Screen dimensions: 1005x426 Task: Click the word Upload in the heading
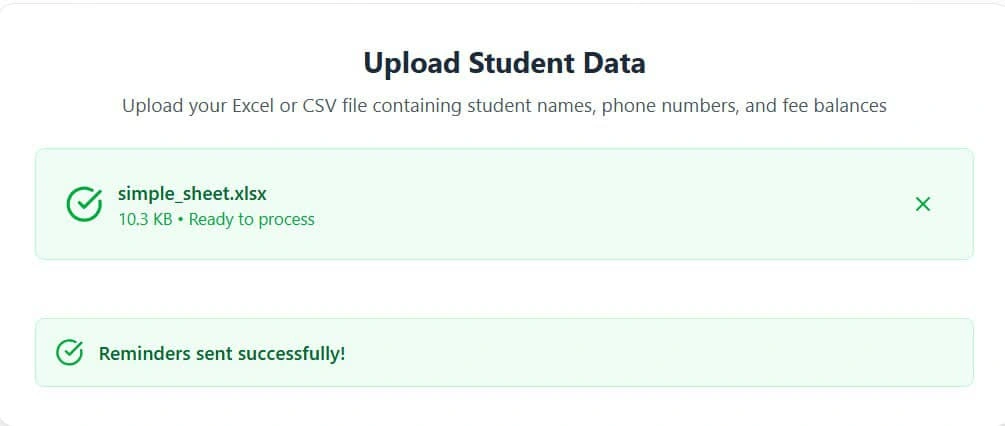tap(412, 64)
